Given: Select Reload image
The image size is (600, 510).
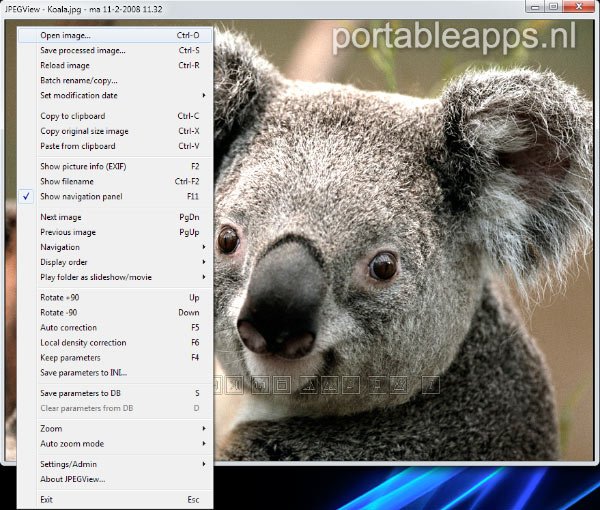Looking at the screenshot, I should (115, 65).
